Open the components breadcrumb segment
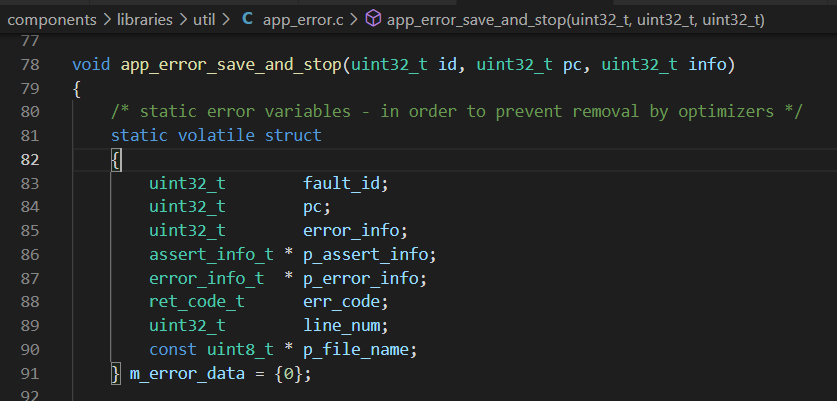Viewport: 837px width, 401px height. pyautogui.click(x=52, y=20)
